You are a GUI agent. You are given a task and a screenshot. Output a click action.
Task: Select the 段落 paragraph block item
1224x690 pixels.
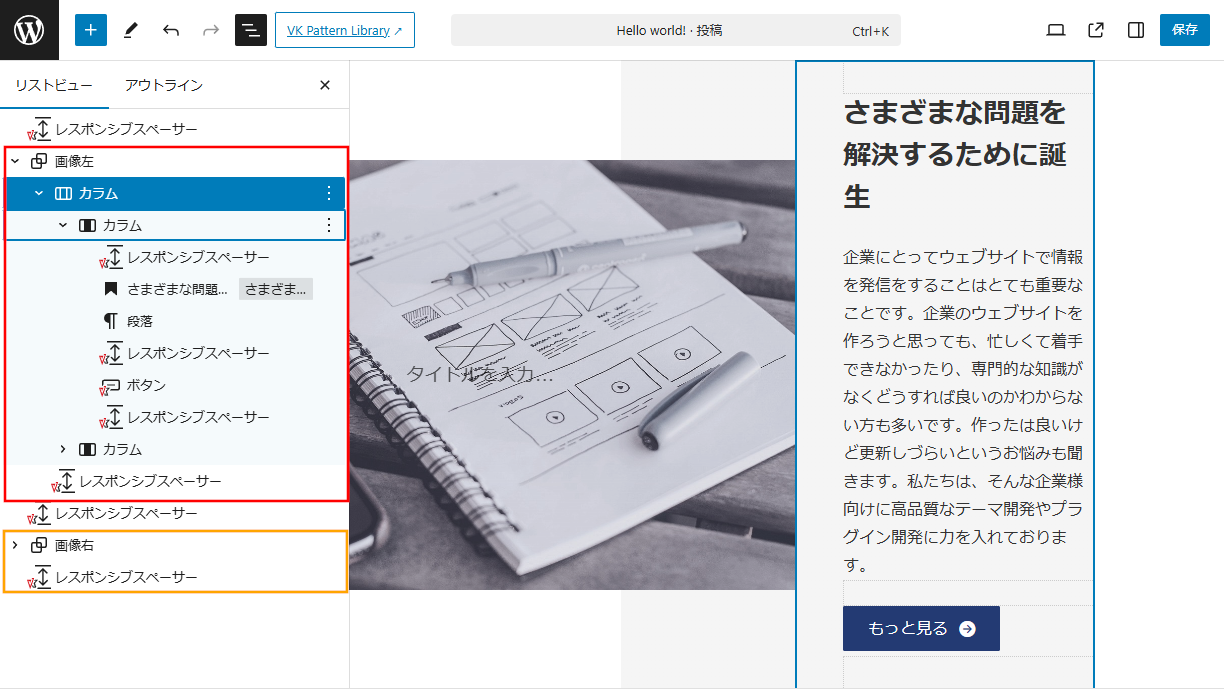(x=140, y=321)
